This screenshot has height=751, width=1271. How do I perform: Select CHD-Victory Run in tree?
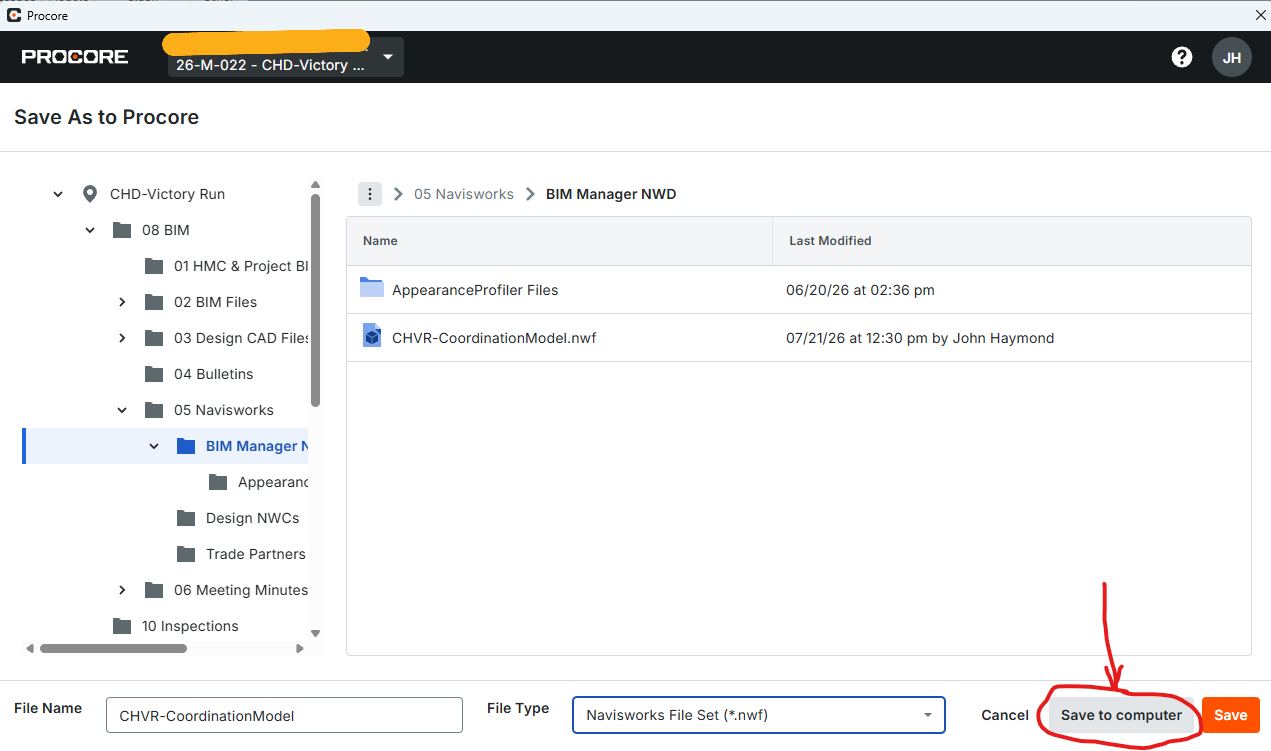[x=167, y=194]
